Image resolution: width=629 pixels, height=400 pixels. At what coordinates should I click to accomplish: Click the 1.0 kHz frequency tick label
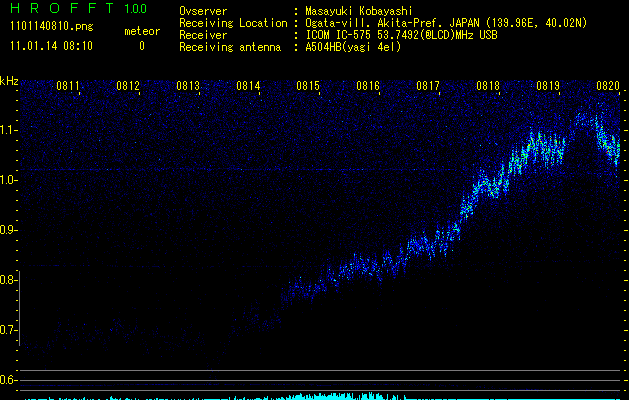point(7,180)
